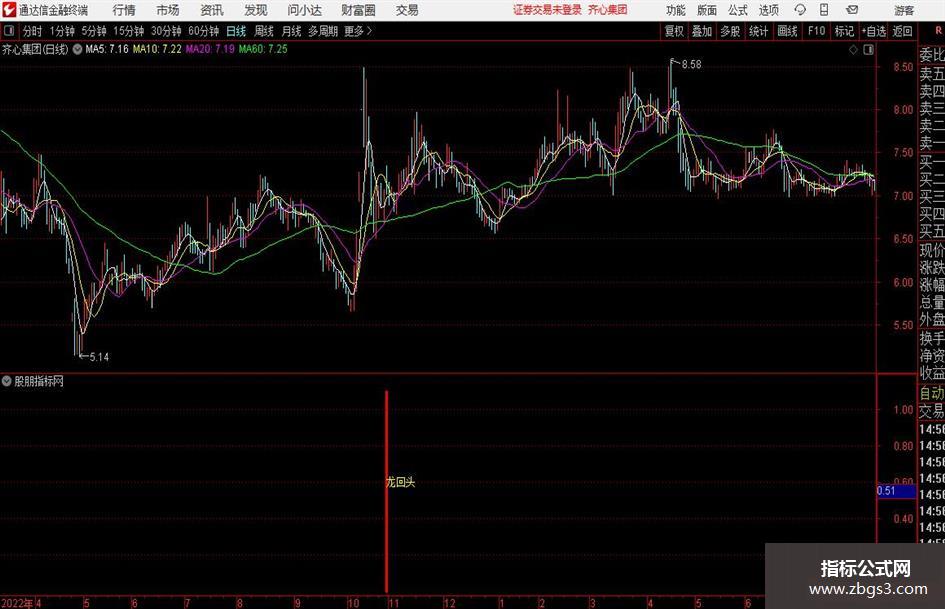Click the 统计 statistics button
Screen dimensions: 945x609
759,31
